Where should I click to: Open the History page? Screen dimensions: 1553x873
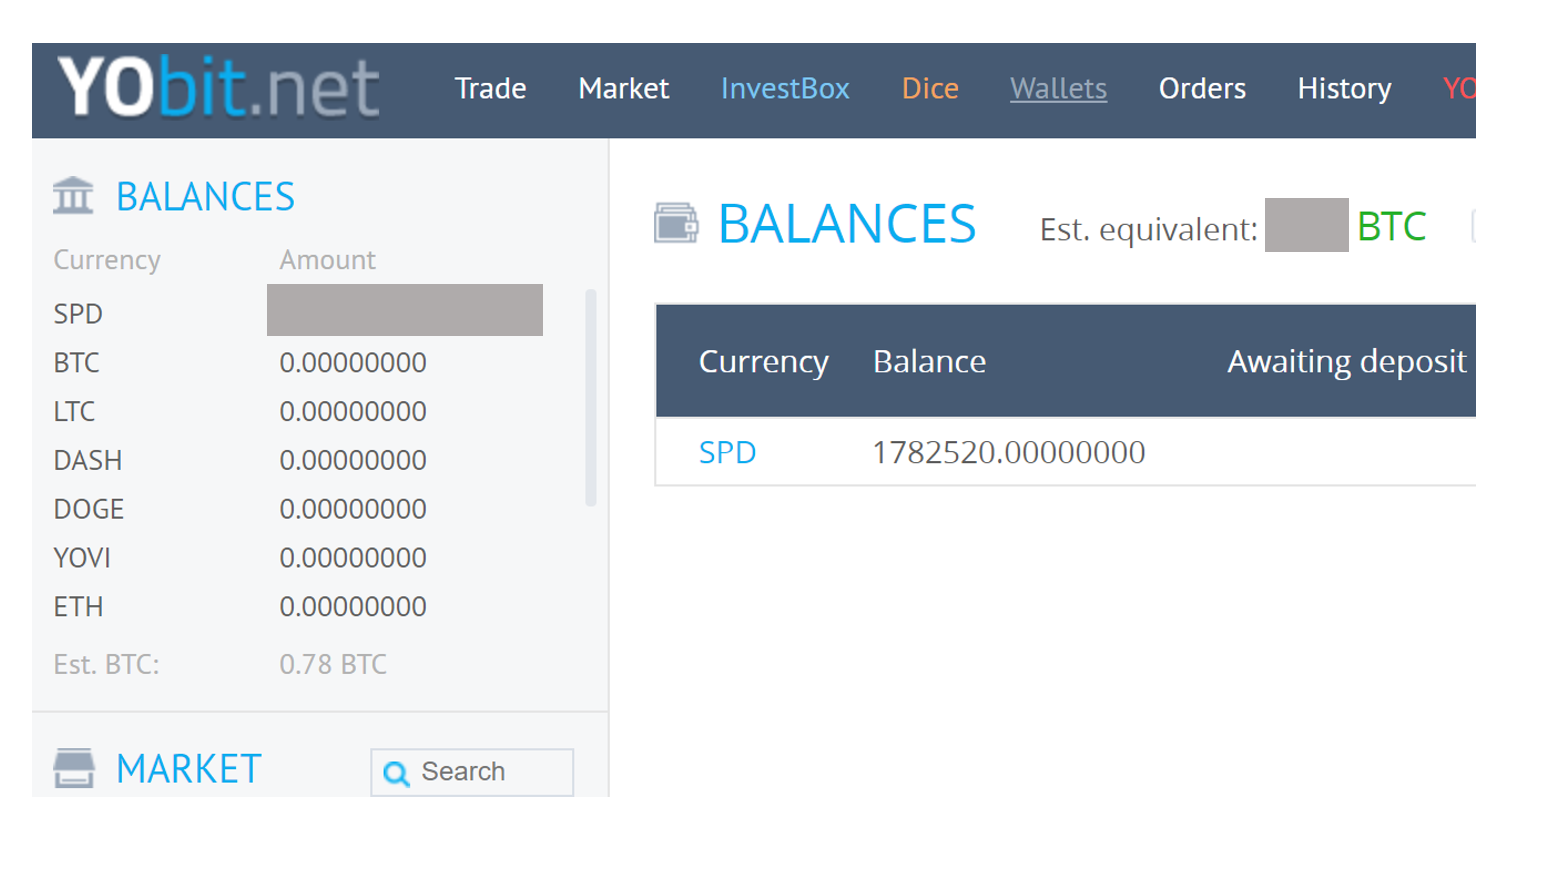[x=1344, y=89]
